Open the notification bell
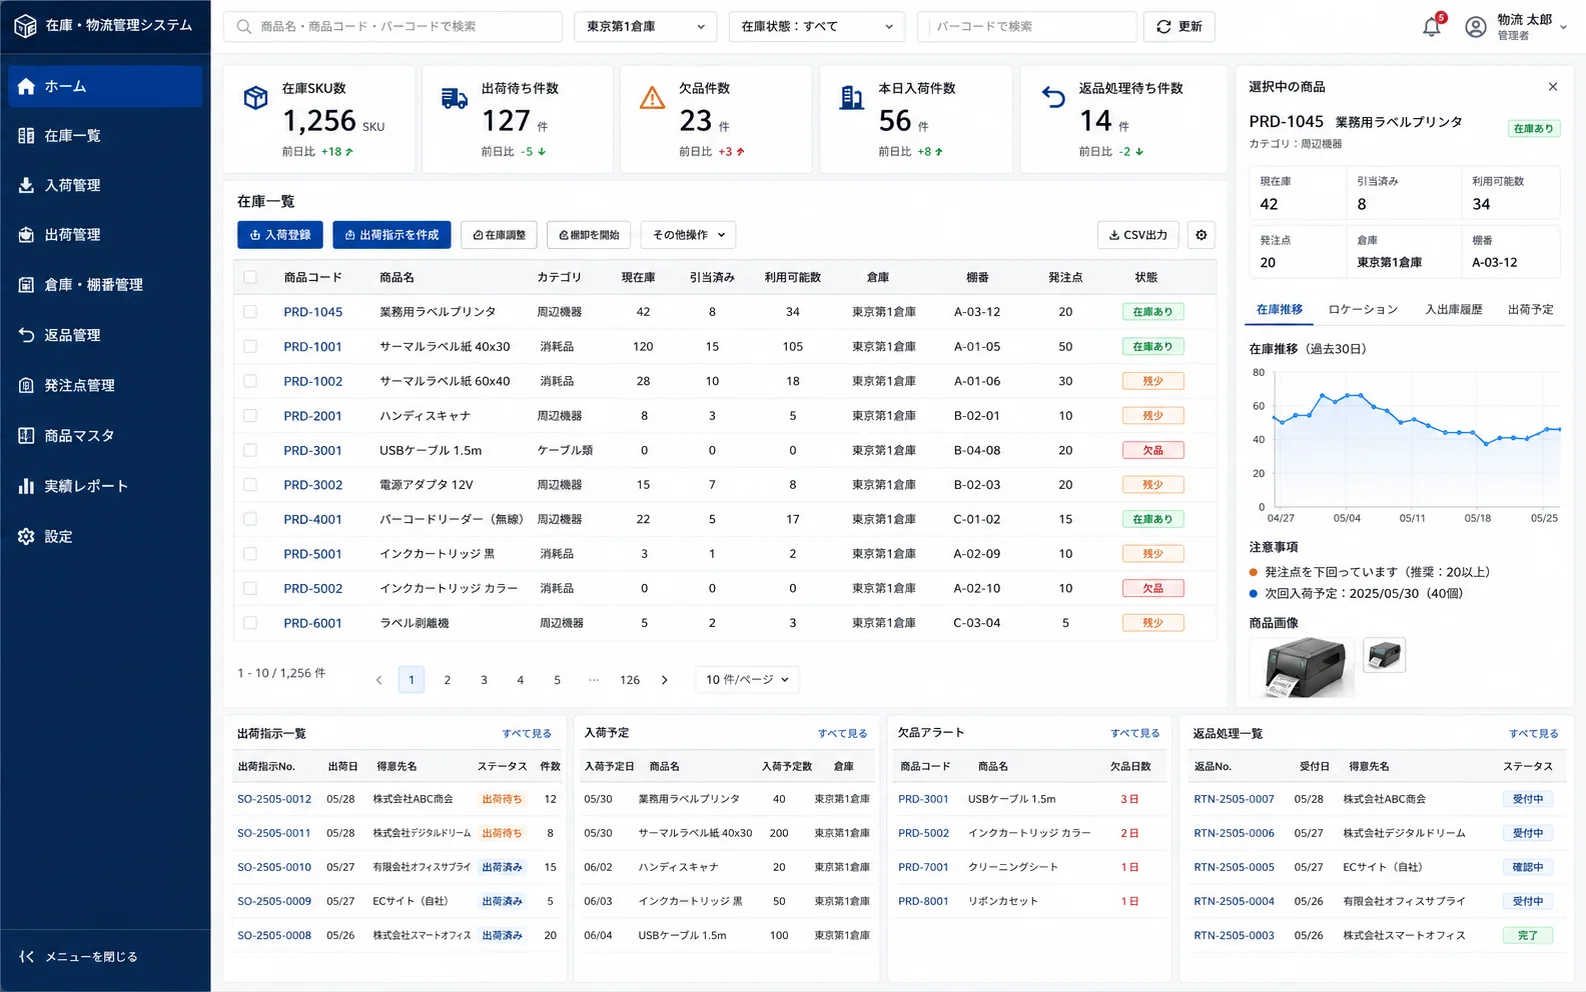This screenshot has width=1586, height=992. pos(1432,27)
